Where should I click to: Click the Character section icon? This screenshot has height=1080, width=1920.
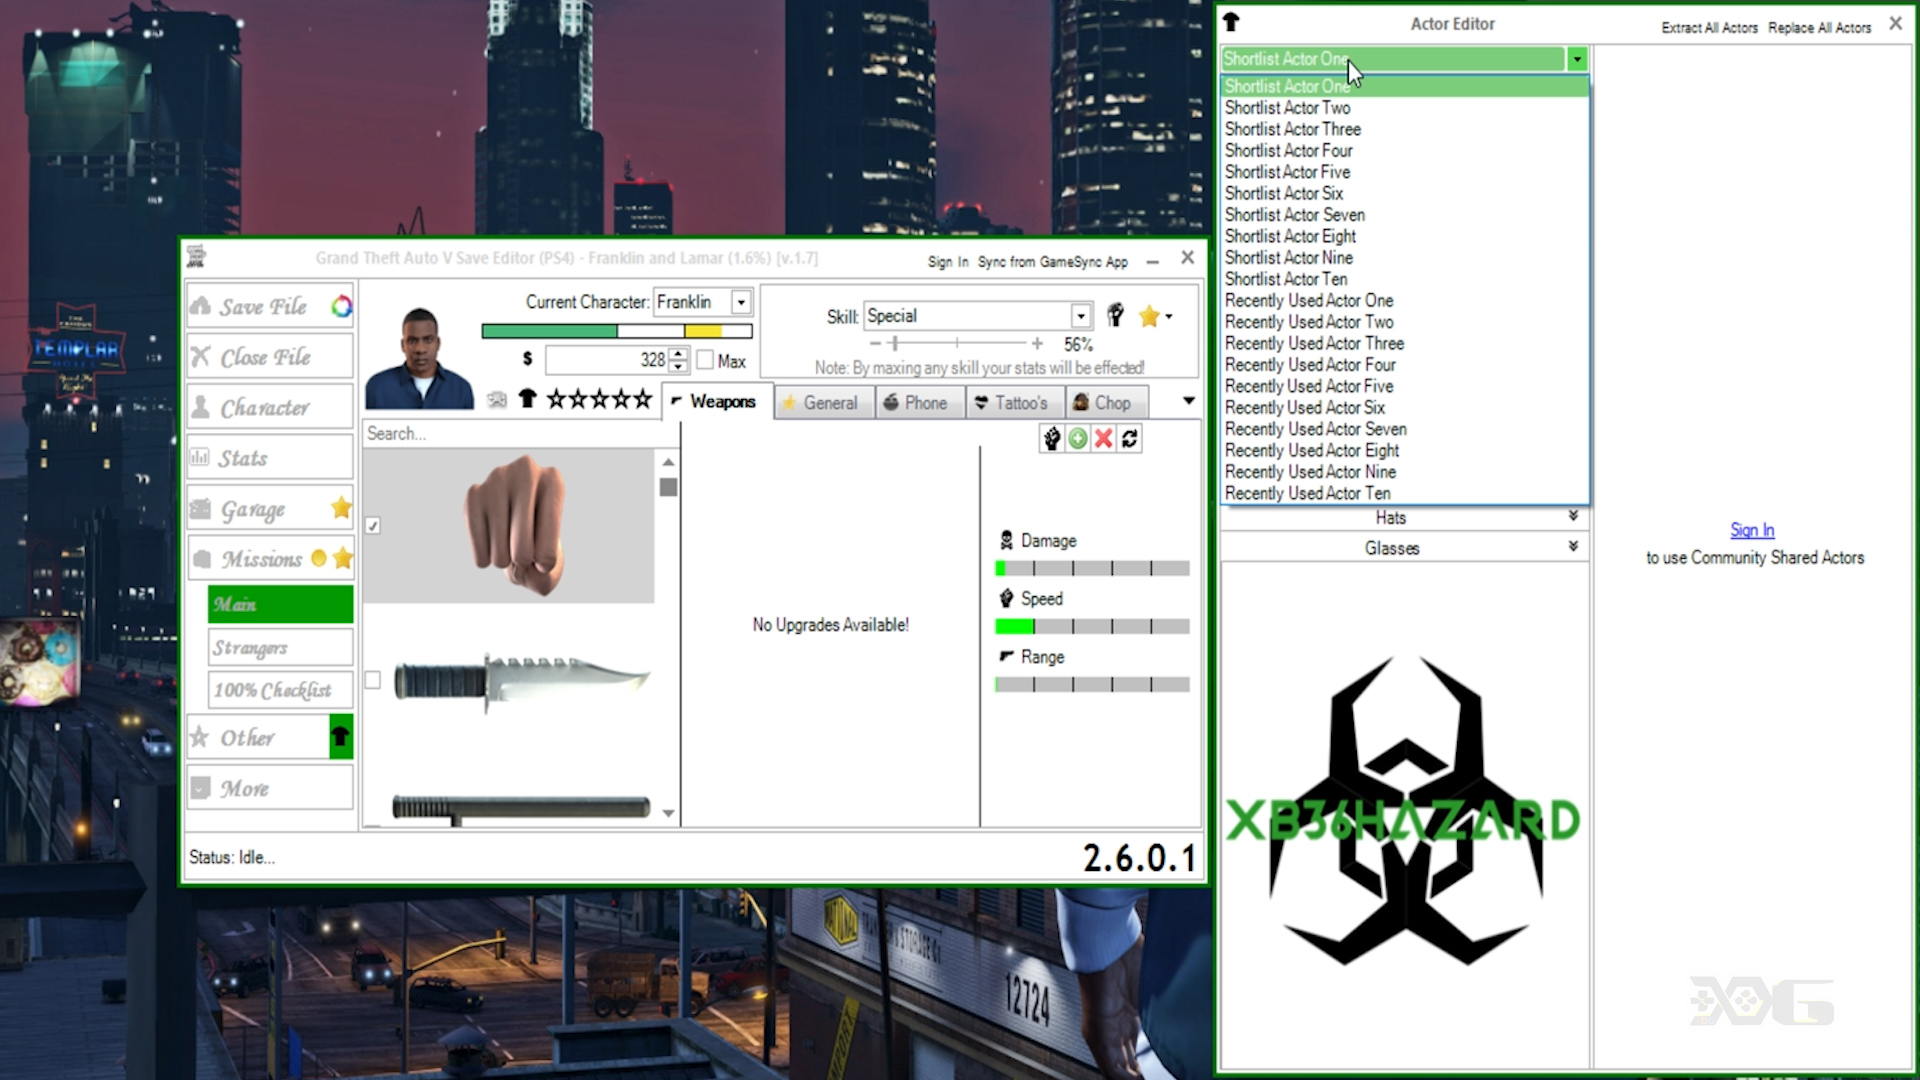pyautogui.click(x=202, y=407)
